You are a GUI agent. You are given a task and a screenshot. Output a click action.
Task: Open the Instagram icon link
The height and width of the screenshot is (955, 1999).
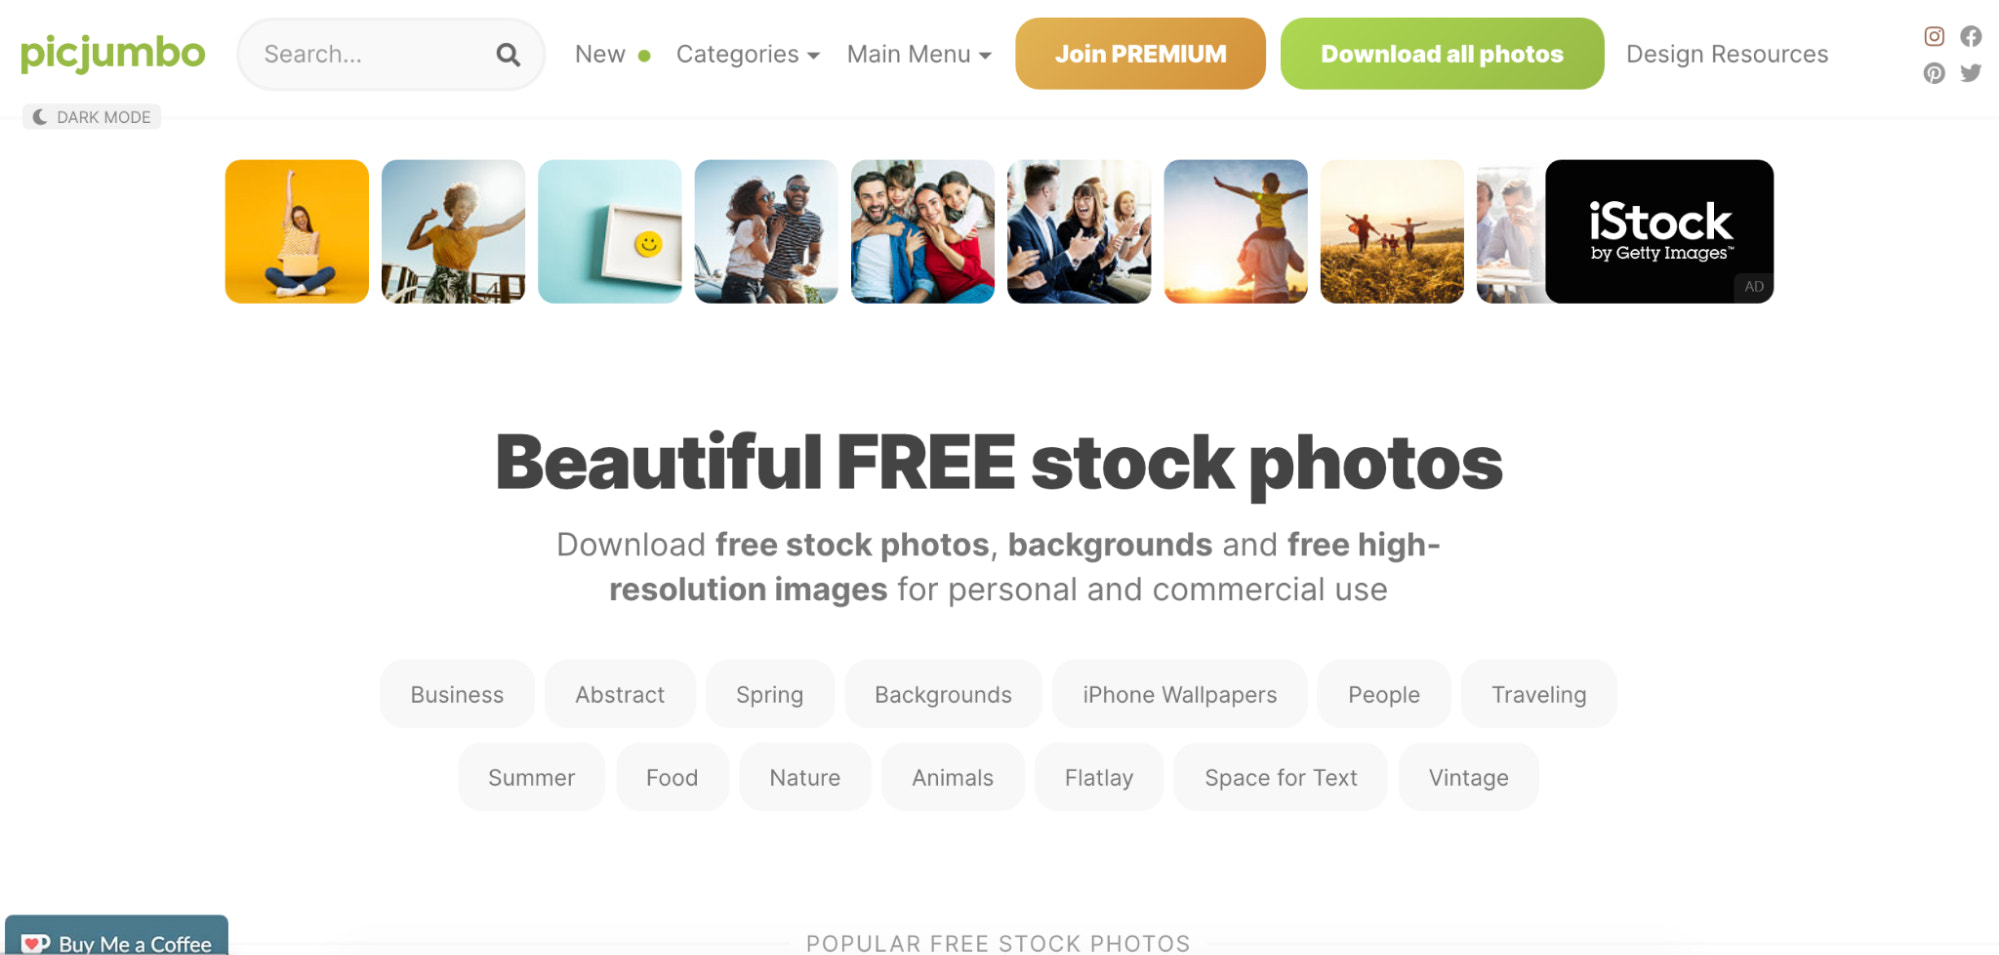[1934, 37]
